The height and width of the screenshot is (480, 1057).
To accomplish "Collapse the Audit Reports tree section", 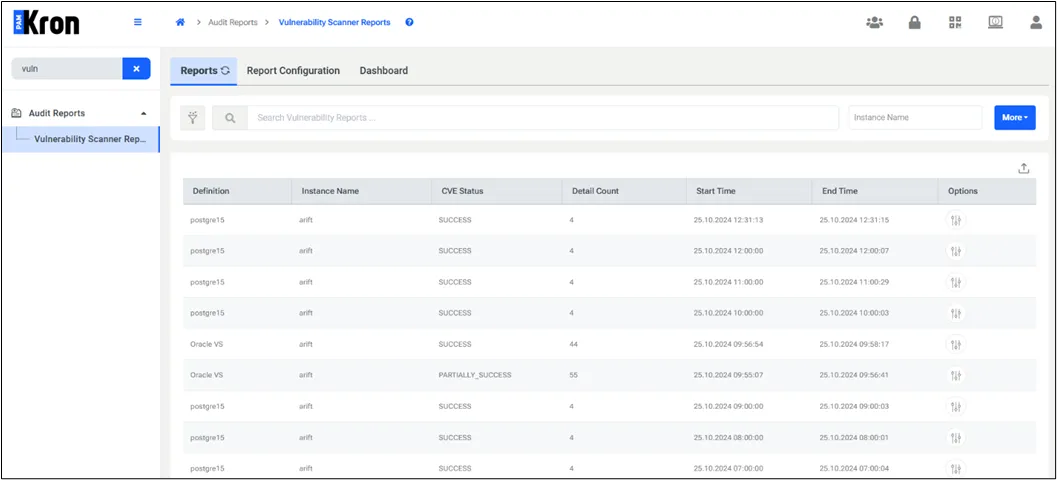I will [144, 113].
